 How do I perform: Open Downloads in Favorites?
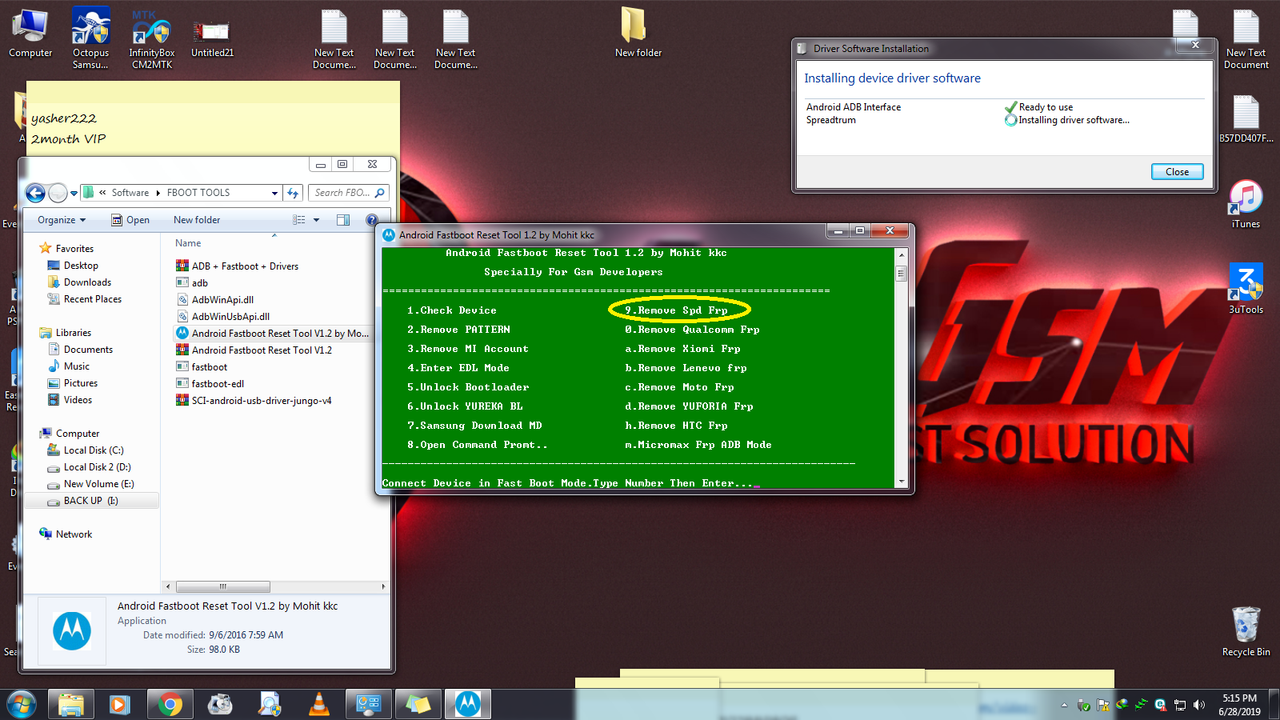[87, 283]
